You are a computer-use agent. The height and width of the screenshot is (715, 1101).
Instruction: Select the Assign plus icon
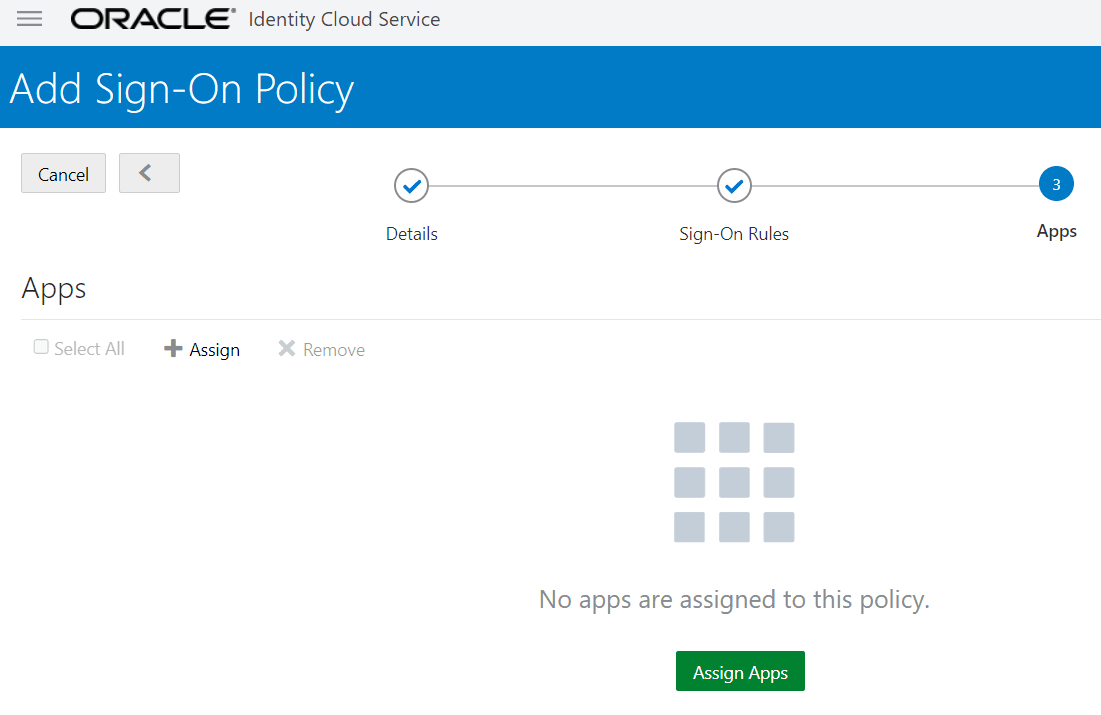pyautogui.click(x=172, y=348)
